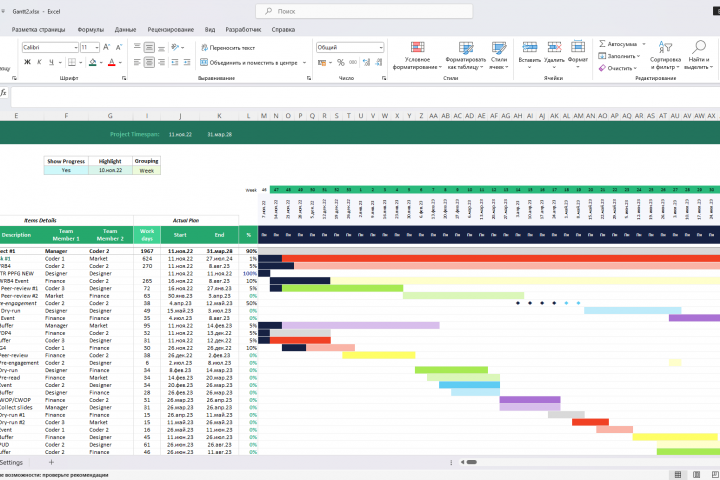720x480 pixels.
Task: Apply percent style format
Action: pyautogui.click(x=341, y=62)
